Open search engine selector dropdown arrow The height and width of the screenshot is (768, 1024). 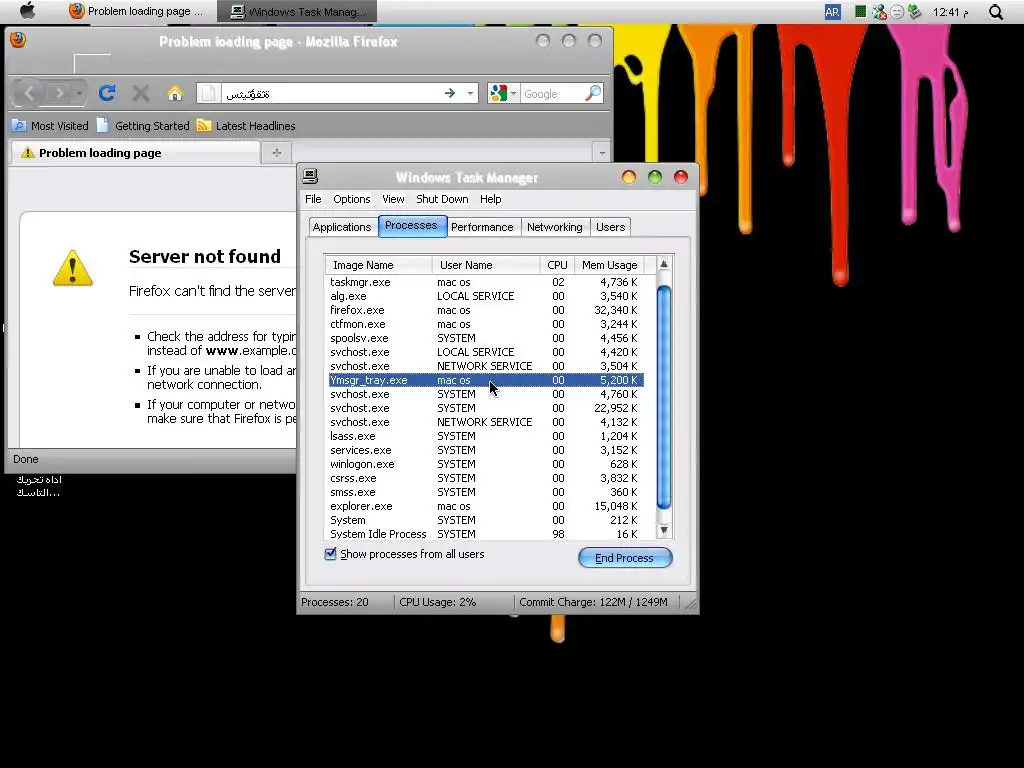click(513, 93)
